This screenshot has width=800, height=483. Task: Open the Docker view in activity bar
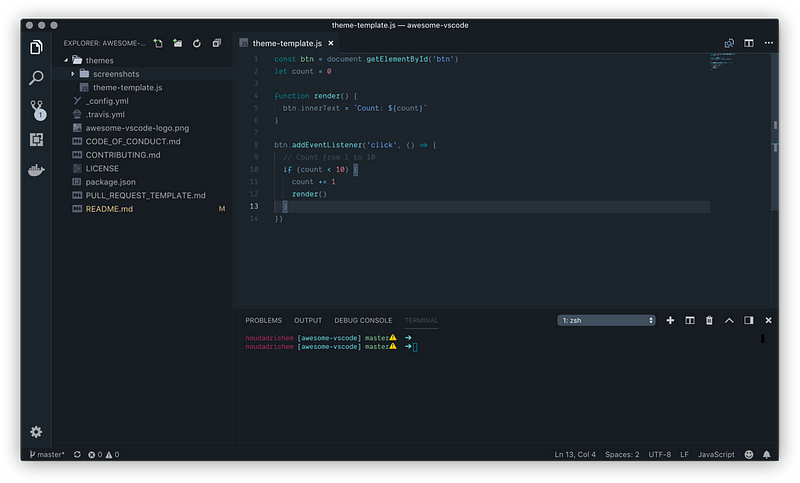point(36,170)
